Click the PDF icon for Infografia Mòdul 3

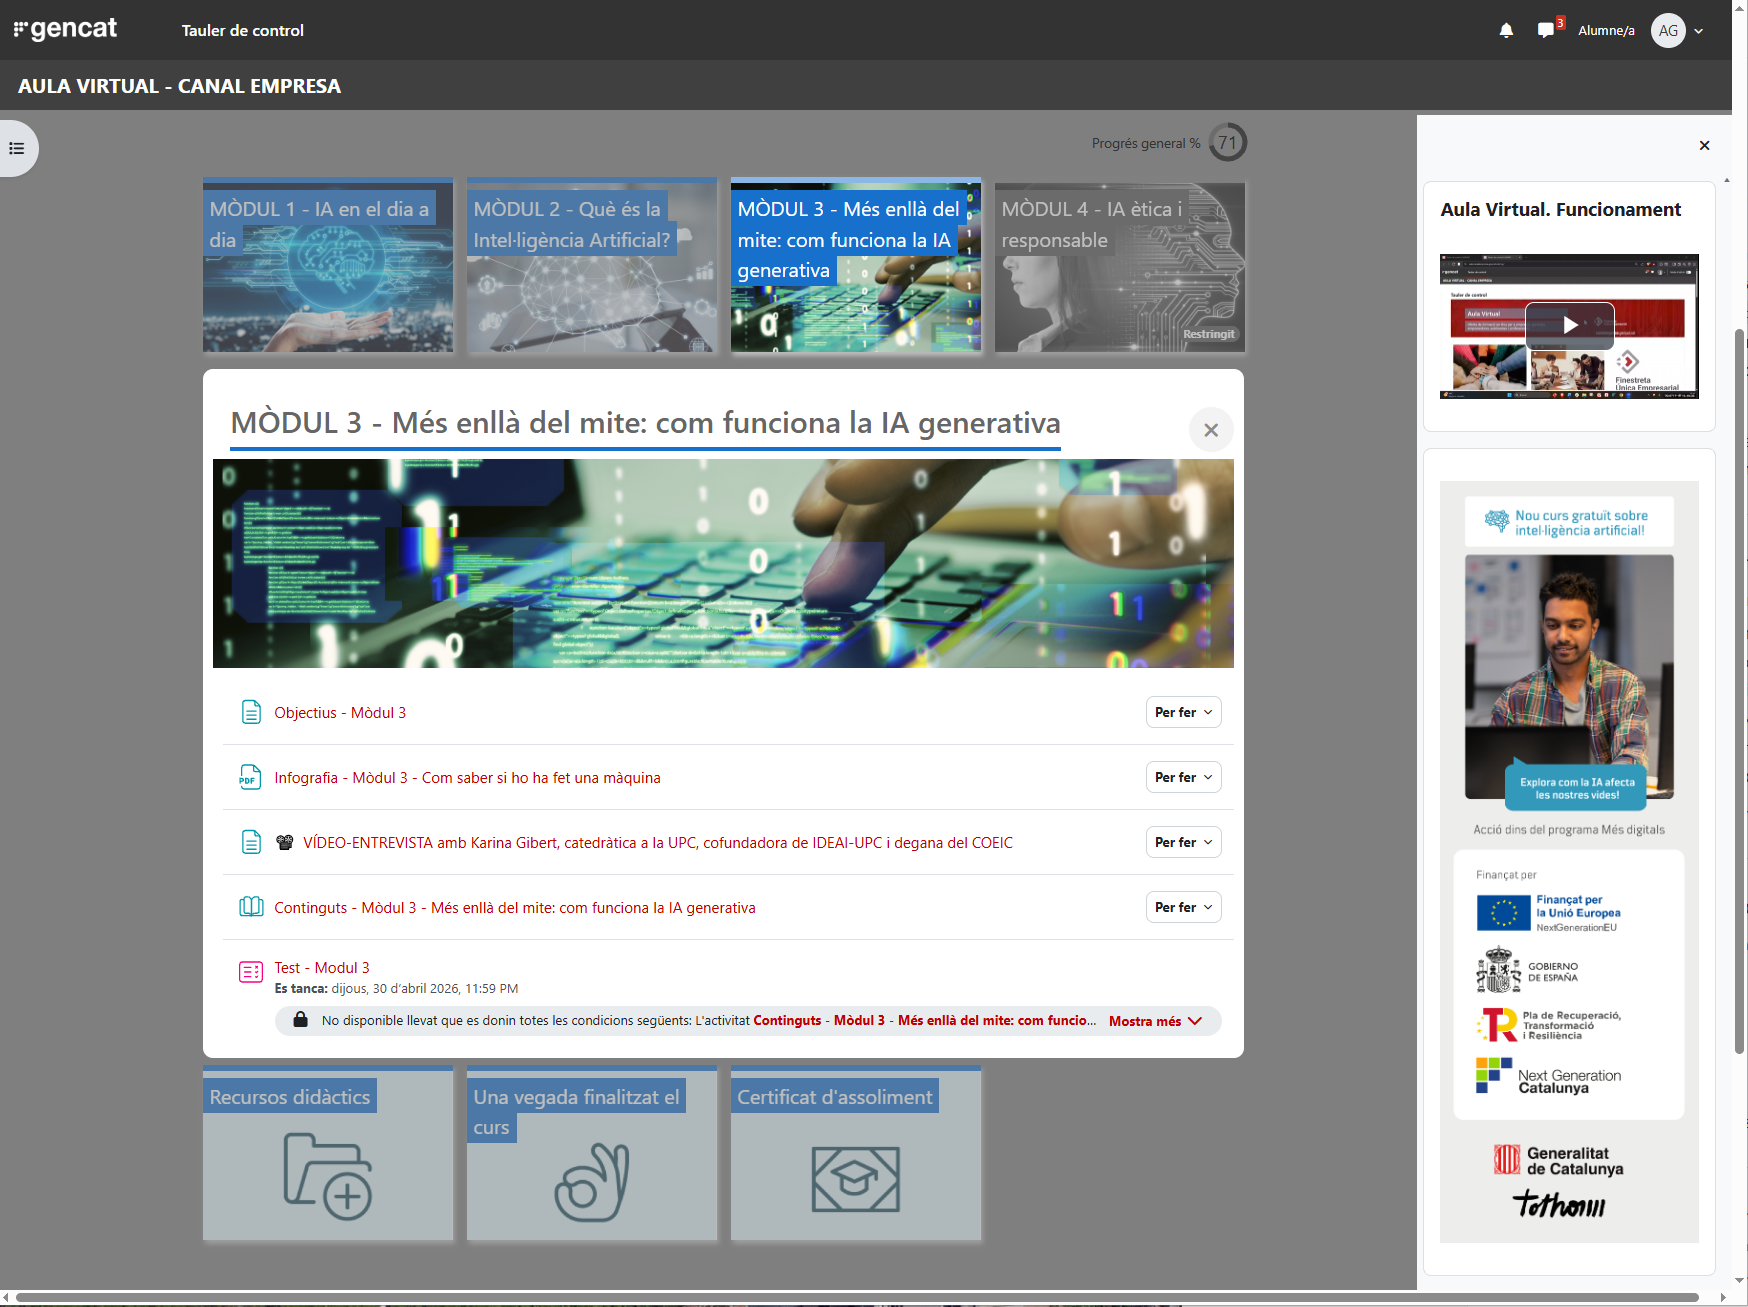251,777
